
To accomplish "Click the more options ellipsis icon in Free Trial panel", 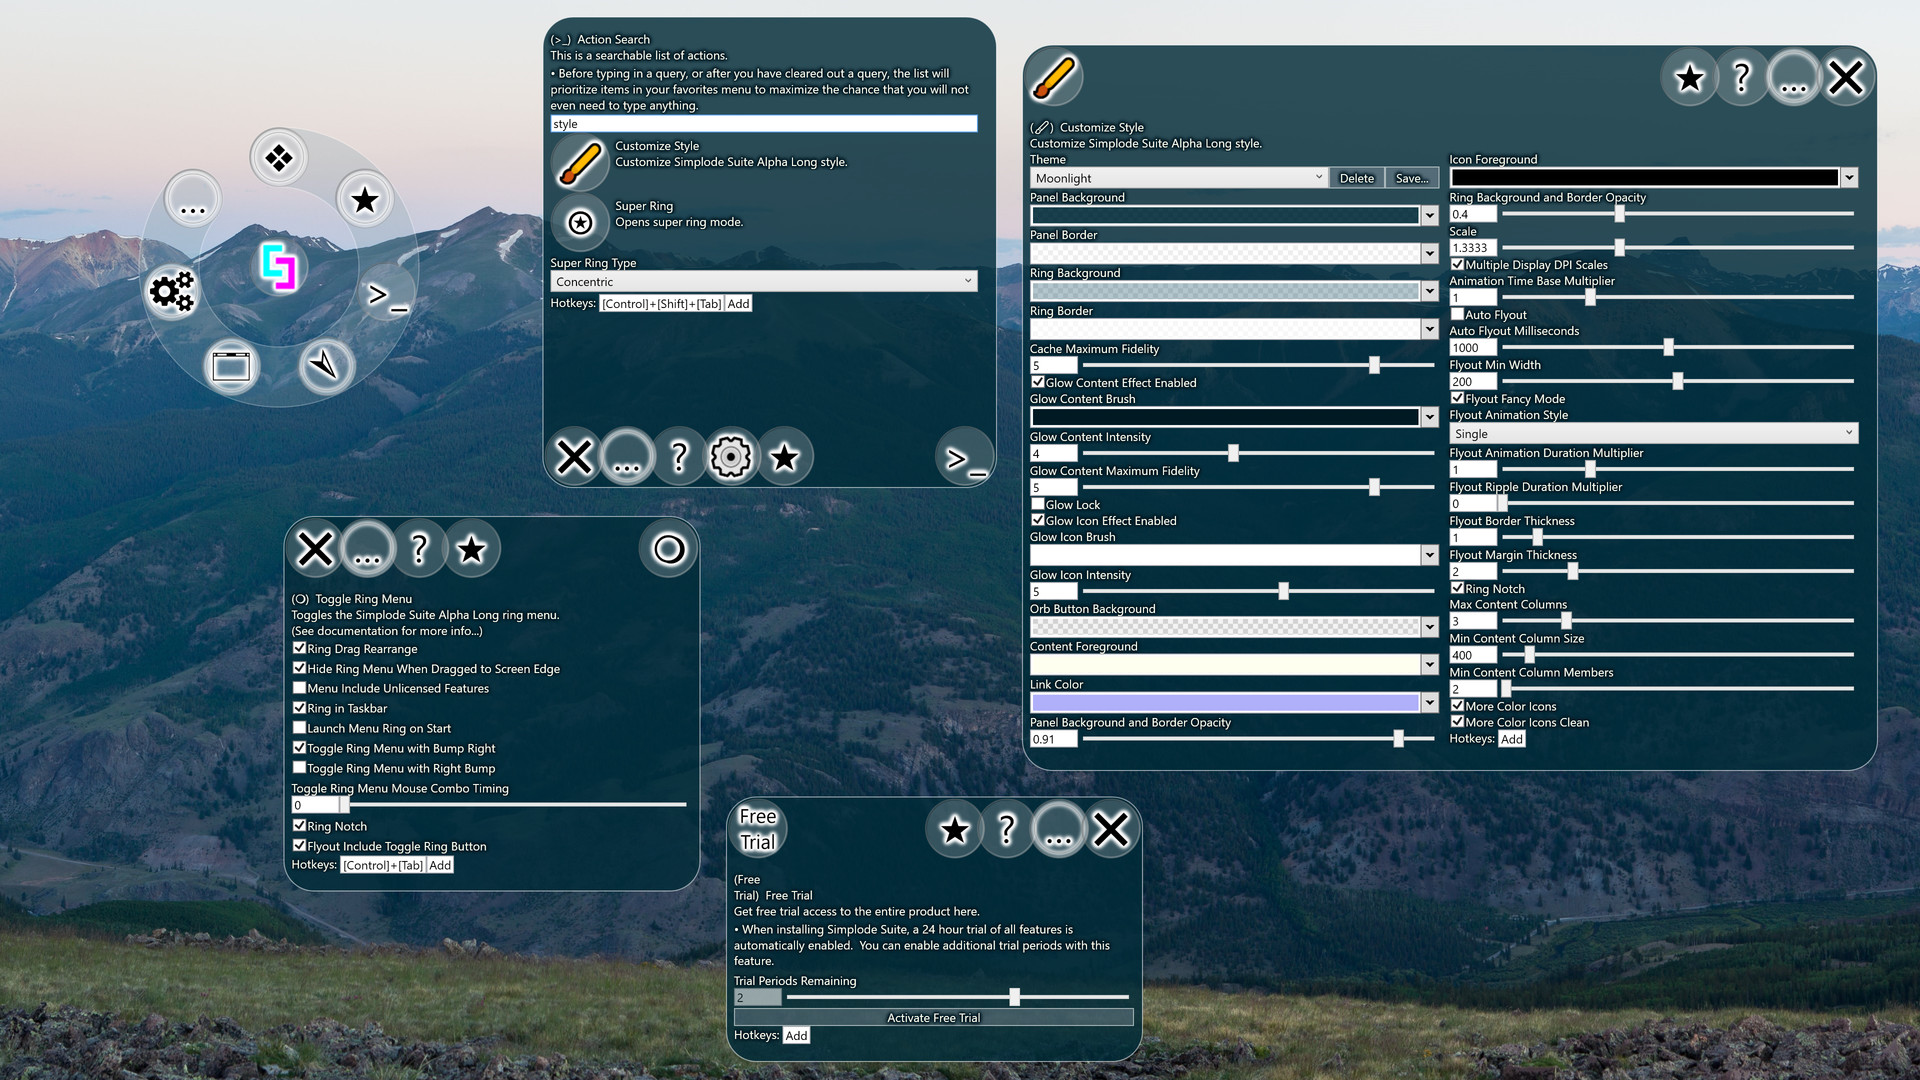I will tap(1058, 831).
